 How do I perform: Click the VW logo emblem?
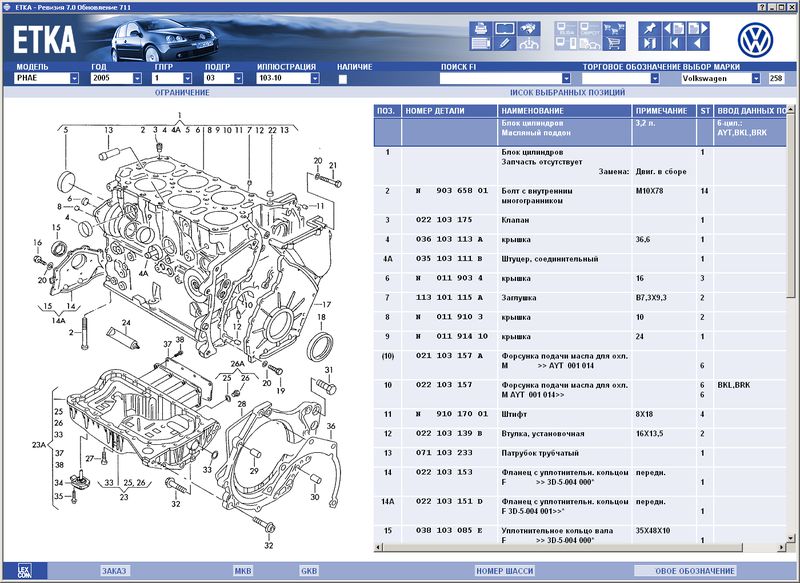[x=756, y=38]
